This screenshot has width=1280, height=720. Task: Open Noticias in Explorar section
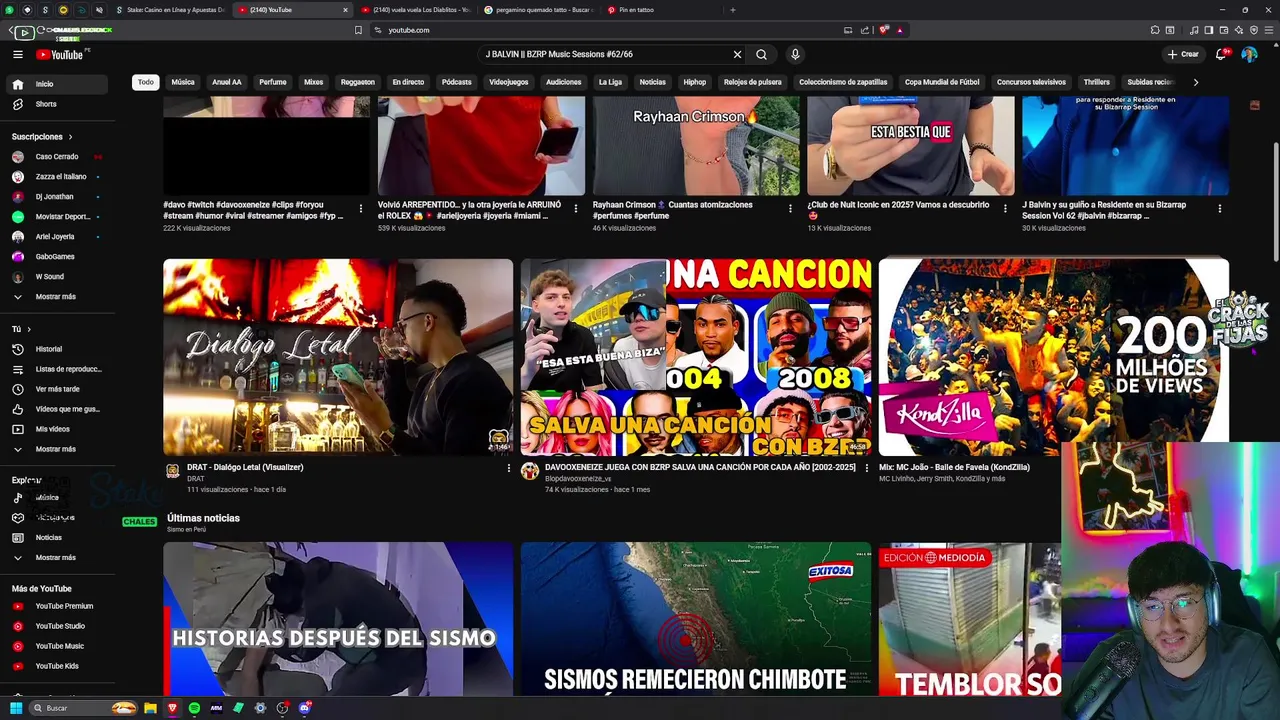coord(57,537)
